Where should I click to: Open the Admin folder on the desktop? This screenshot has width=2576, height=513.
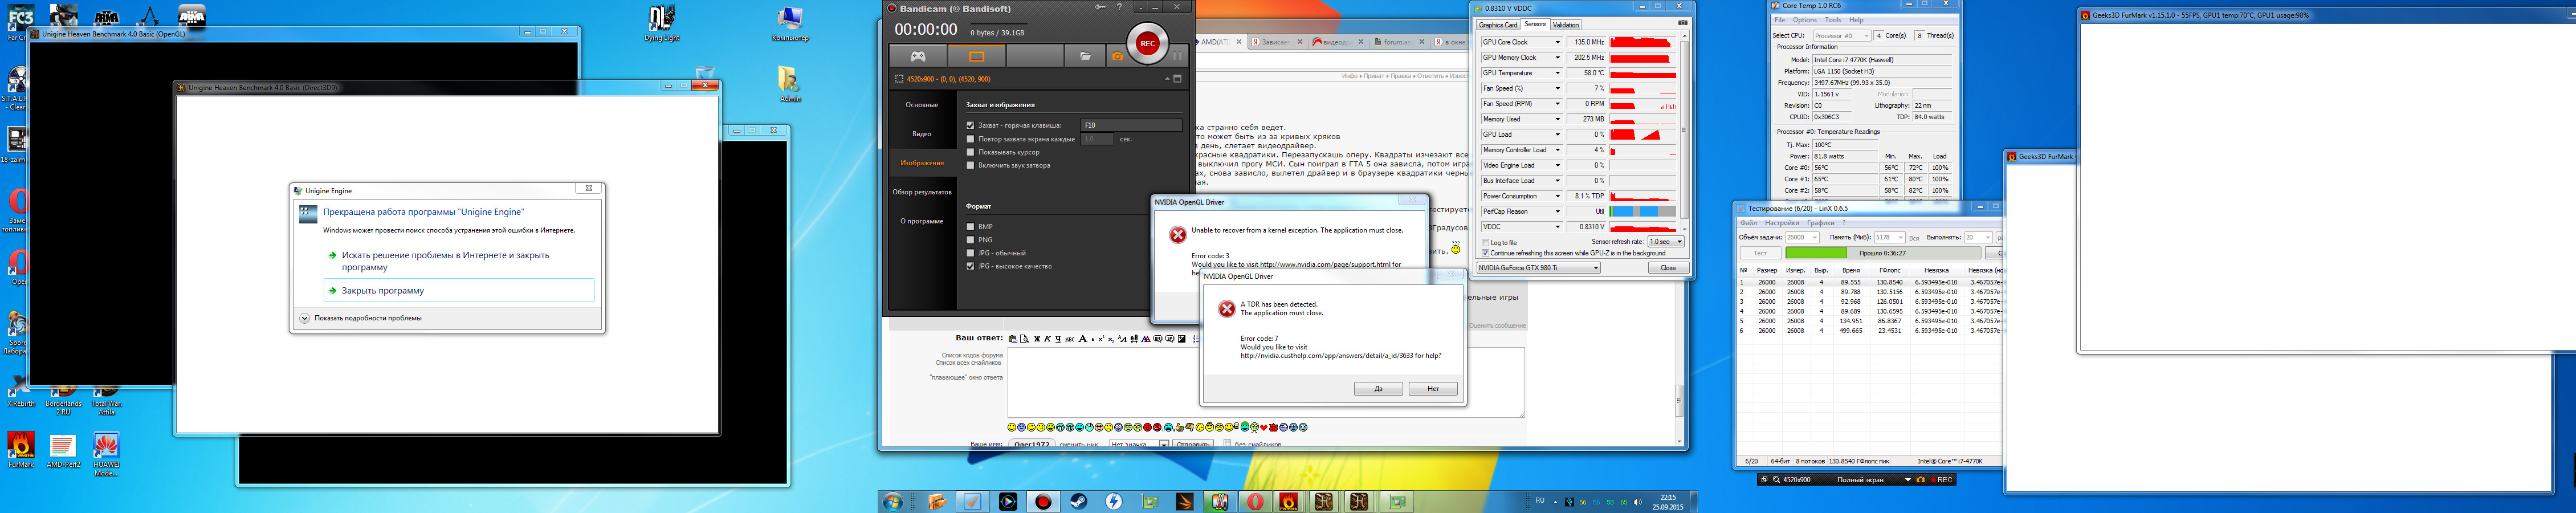coord(790,84)
